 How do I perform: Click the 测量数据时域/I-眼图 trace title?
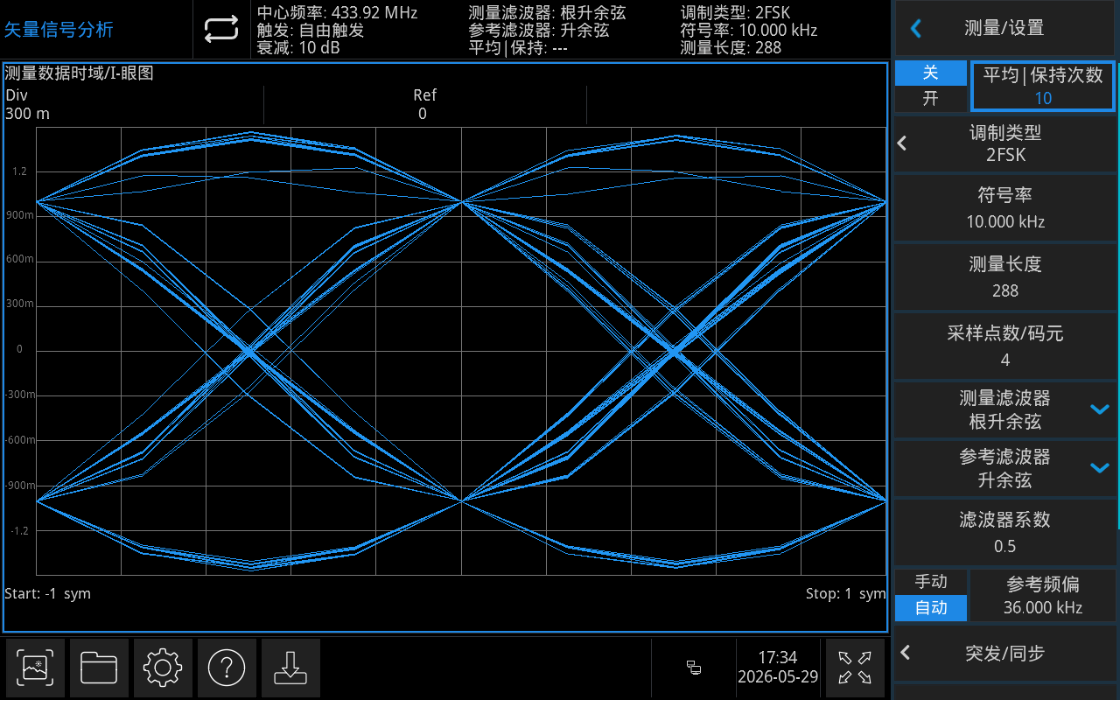click(79, 73)
